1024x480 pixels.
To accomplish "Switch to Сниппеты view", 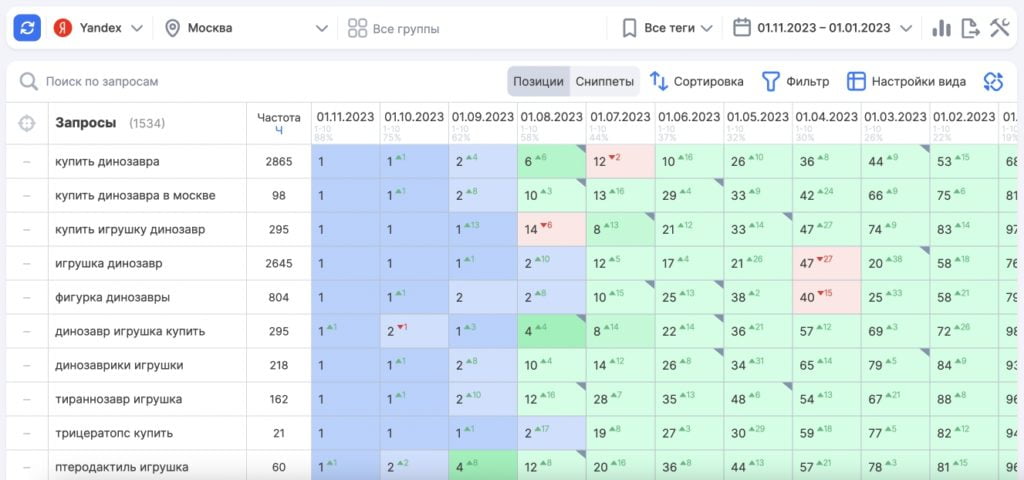I will (605, 81).
